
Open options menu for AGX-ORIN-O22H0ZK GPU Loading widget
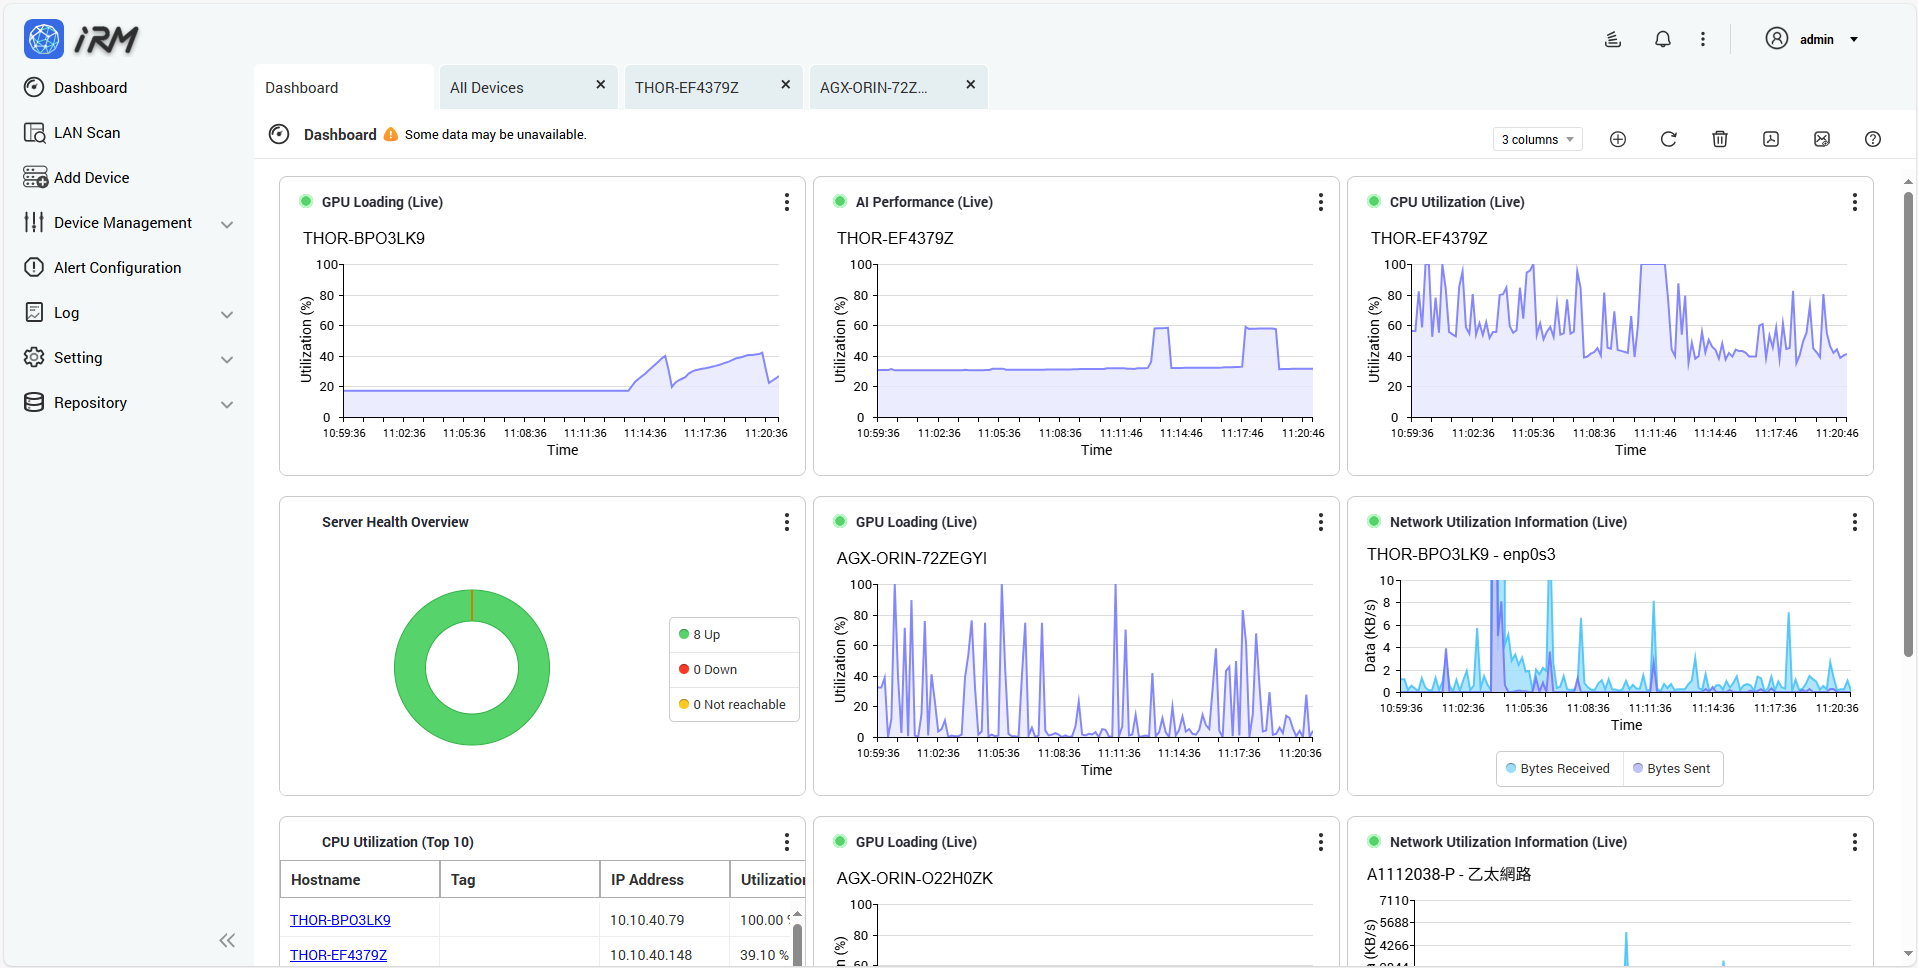click(x=1321, y=842)
